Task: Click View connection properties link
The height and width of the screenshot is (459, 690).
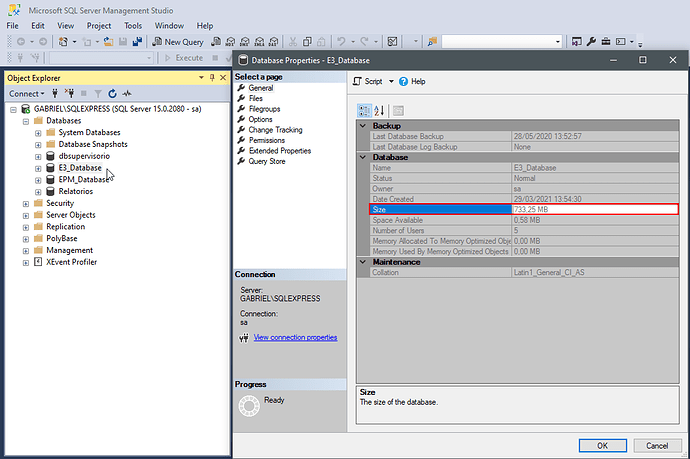Action: tap(295, 338)
